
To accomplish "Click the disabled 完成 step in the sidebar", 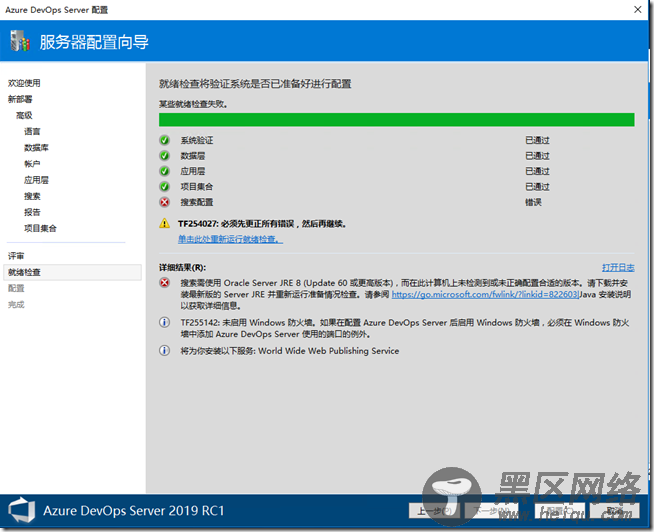I will [x=16, y=305].
